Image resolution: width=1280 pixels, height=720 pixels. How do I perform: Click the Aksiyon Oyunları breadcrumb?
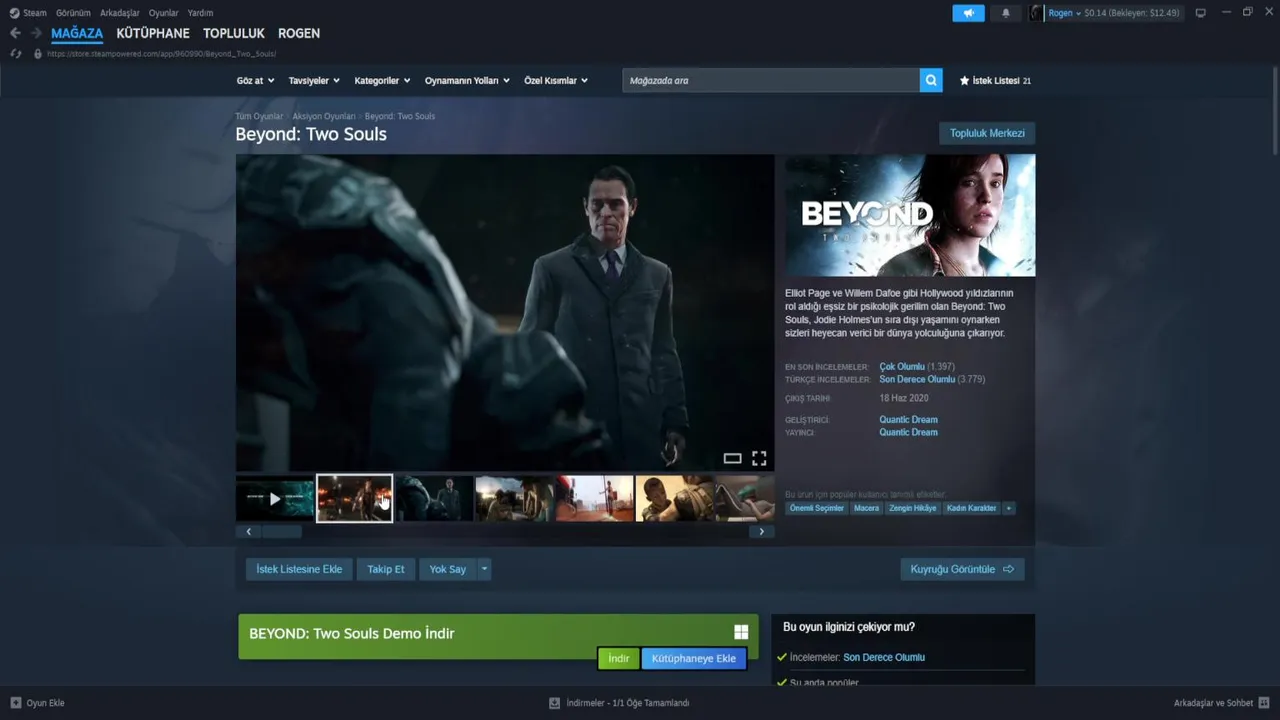pos(324,116)
